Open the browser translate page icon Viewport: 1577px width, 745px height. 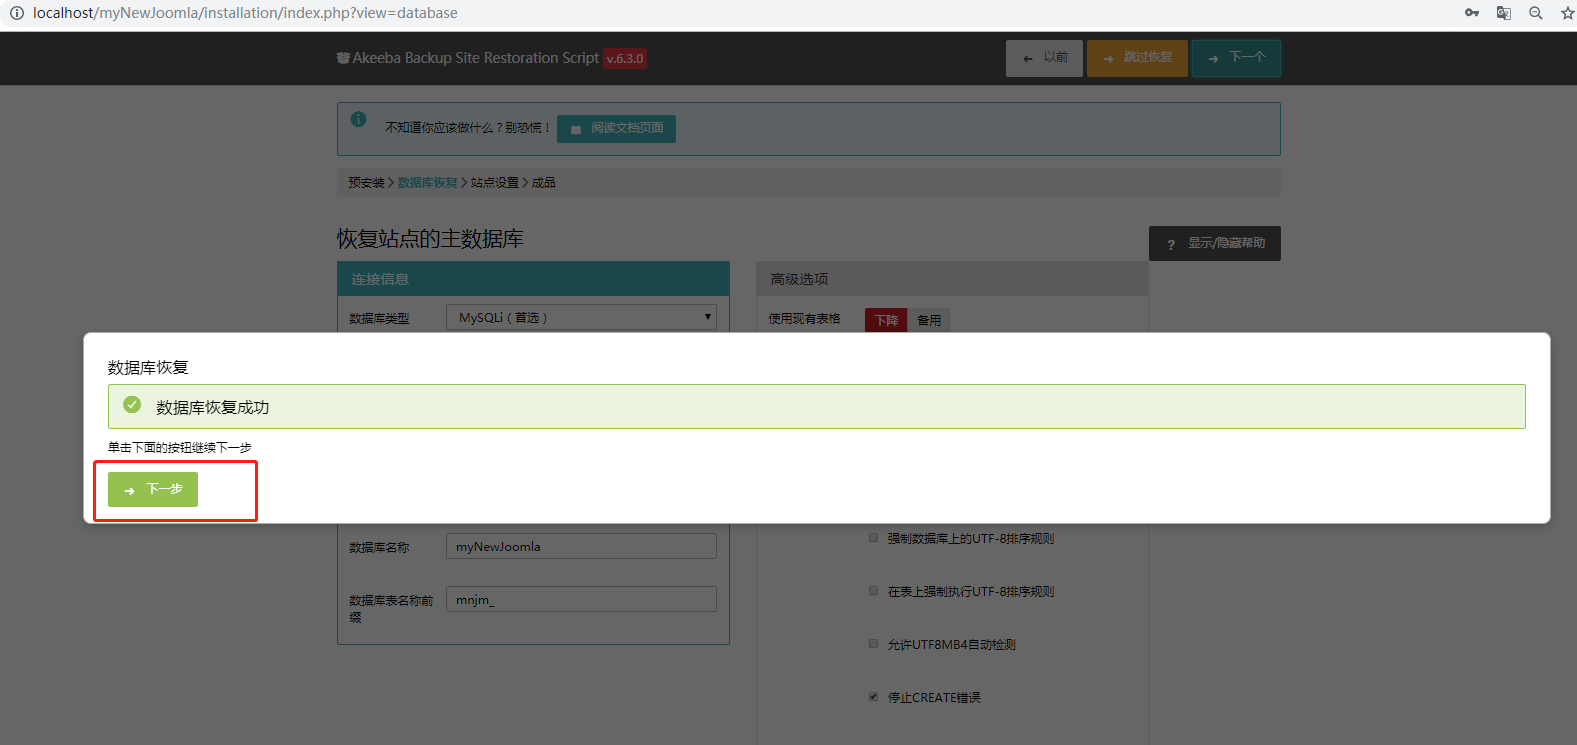(1504, 13)
